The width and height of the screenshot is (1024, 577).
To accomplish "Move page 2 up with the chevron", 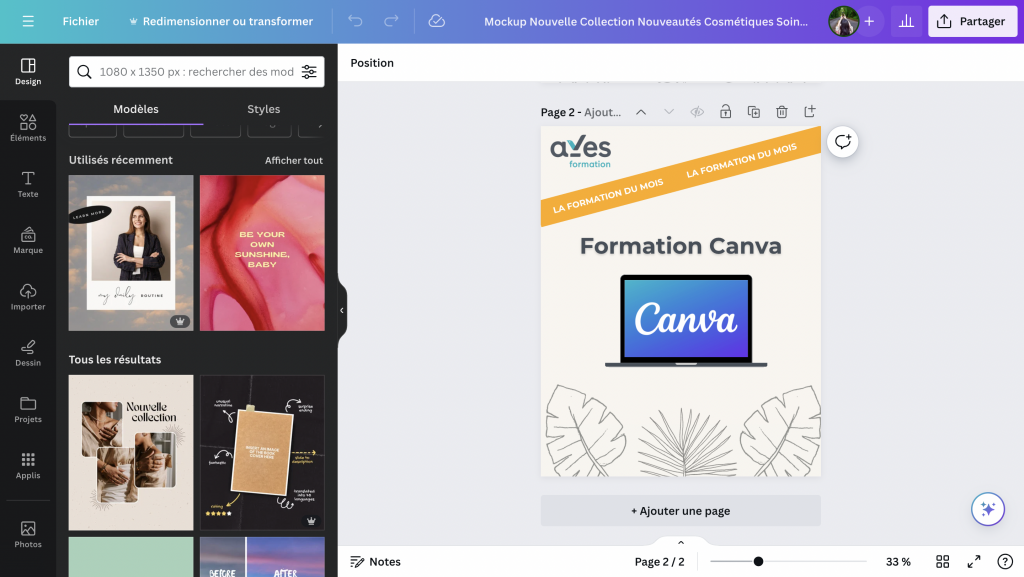I will [641, 112].
